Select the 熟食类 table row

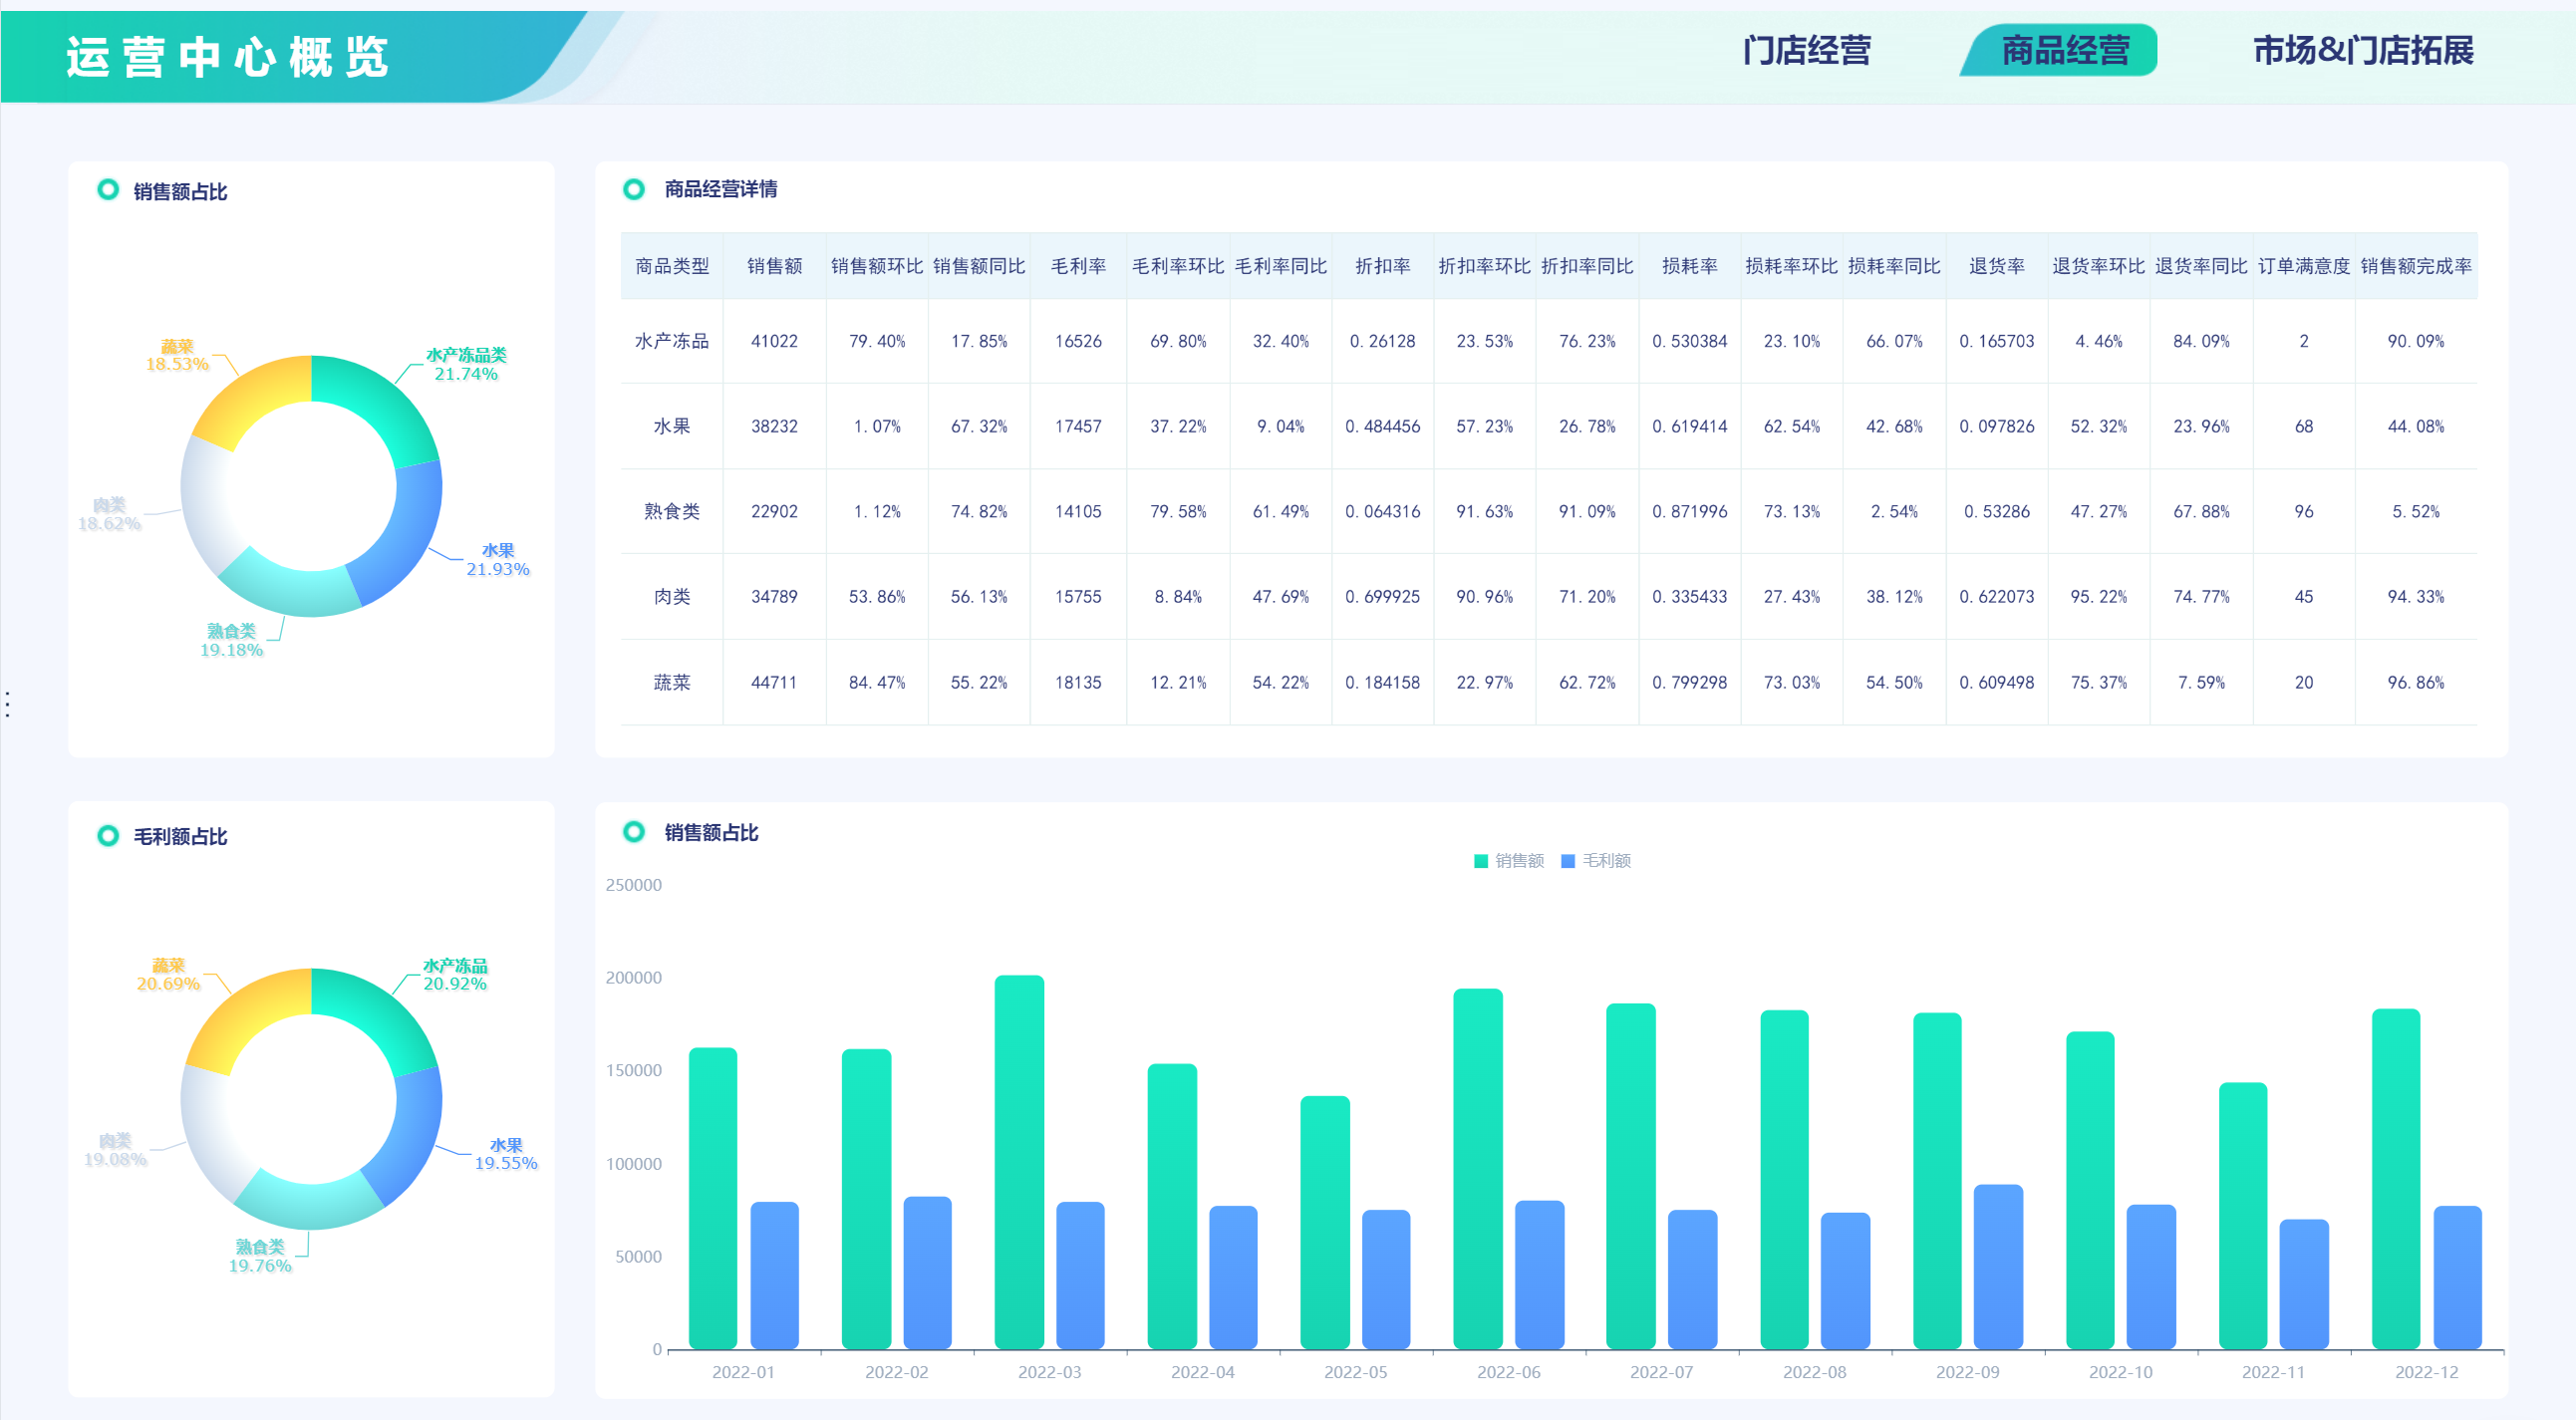(672, 511)
